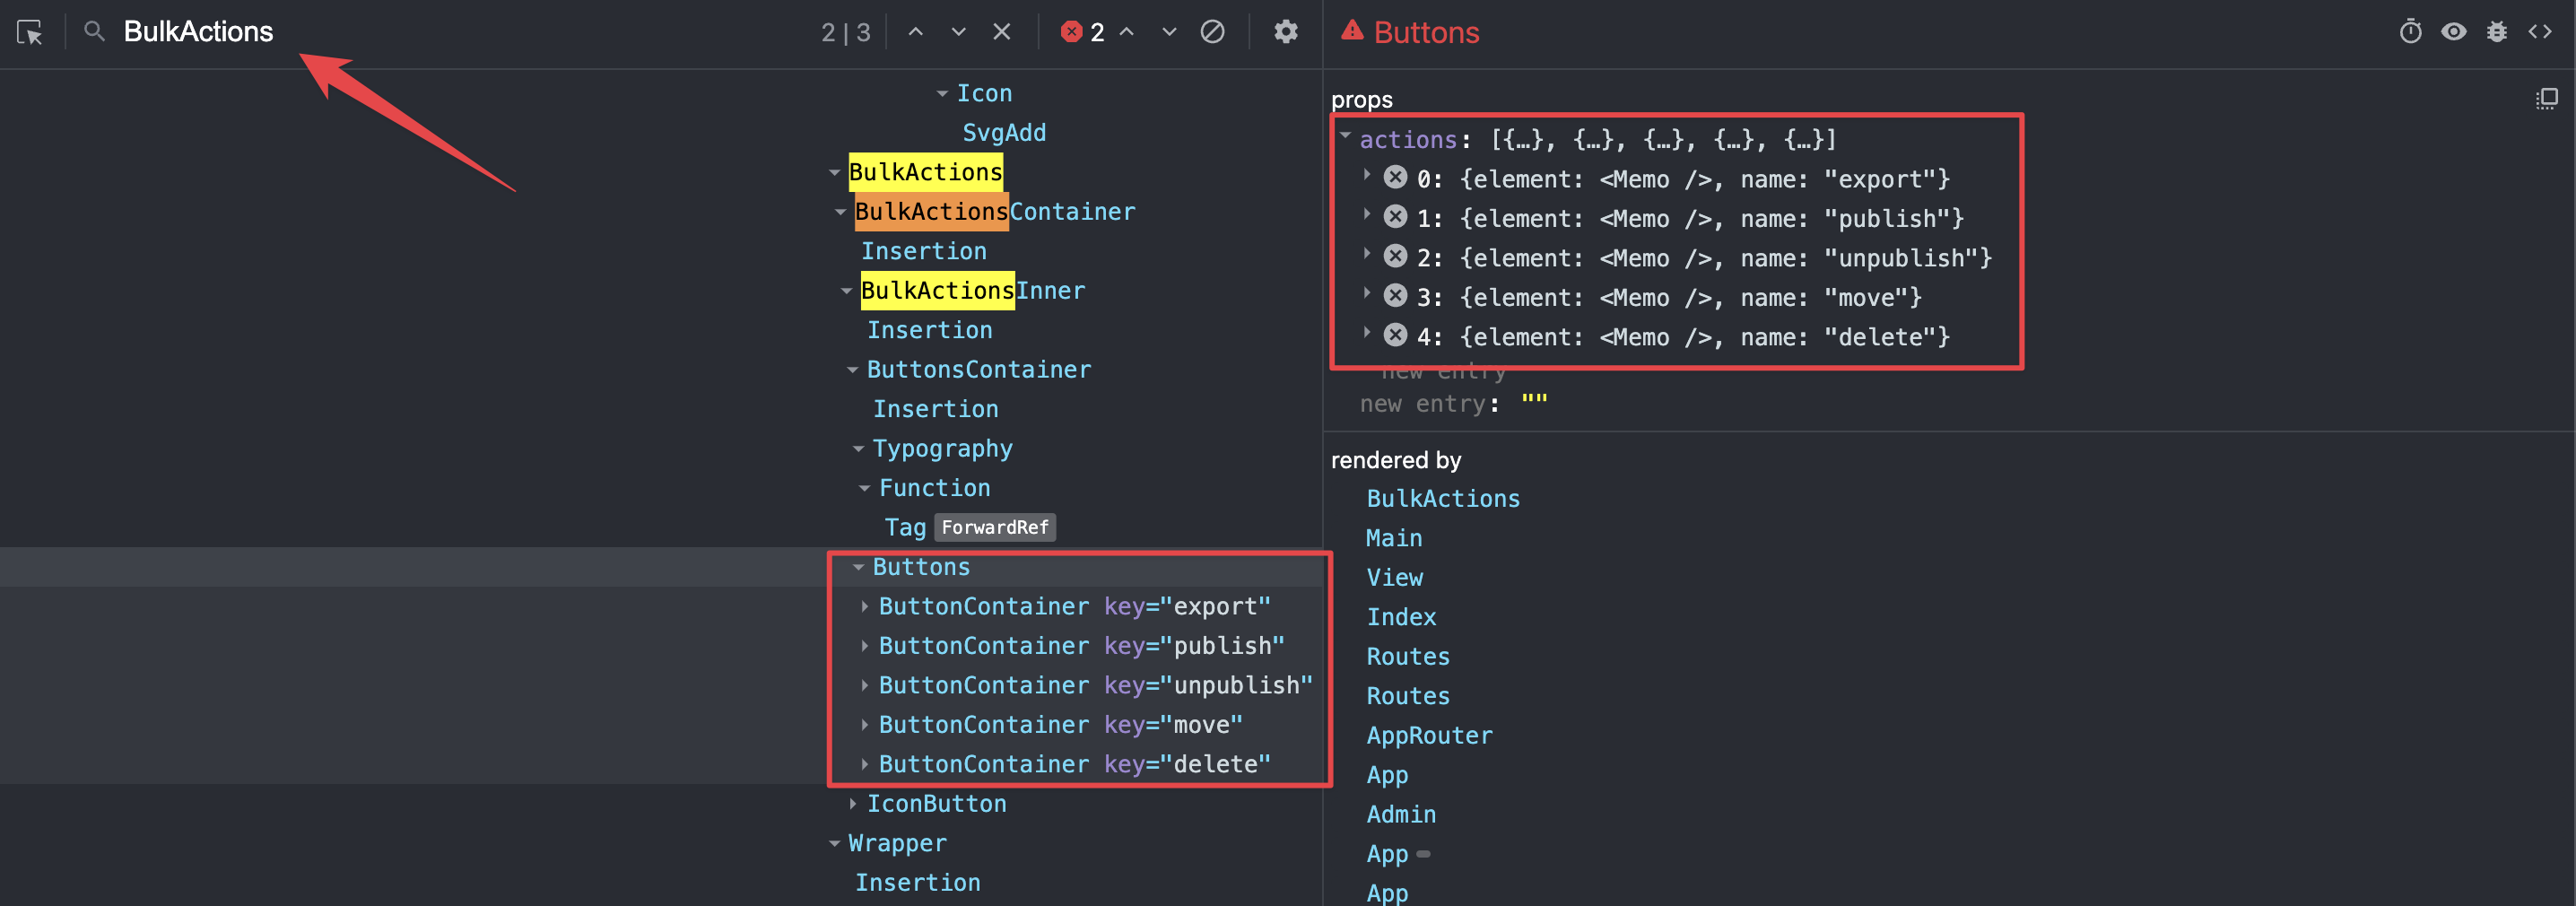
Task: Clear the BulkActions search query
Action: coord(1002,31)
